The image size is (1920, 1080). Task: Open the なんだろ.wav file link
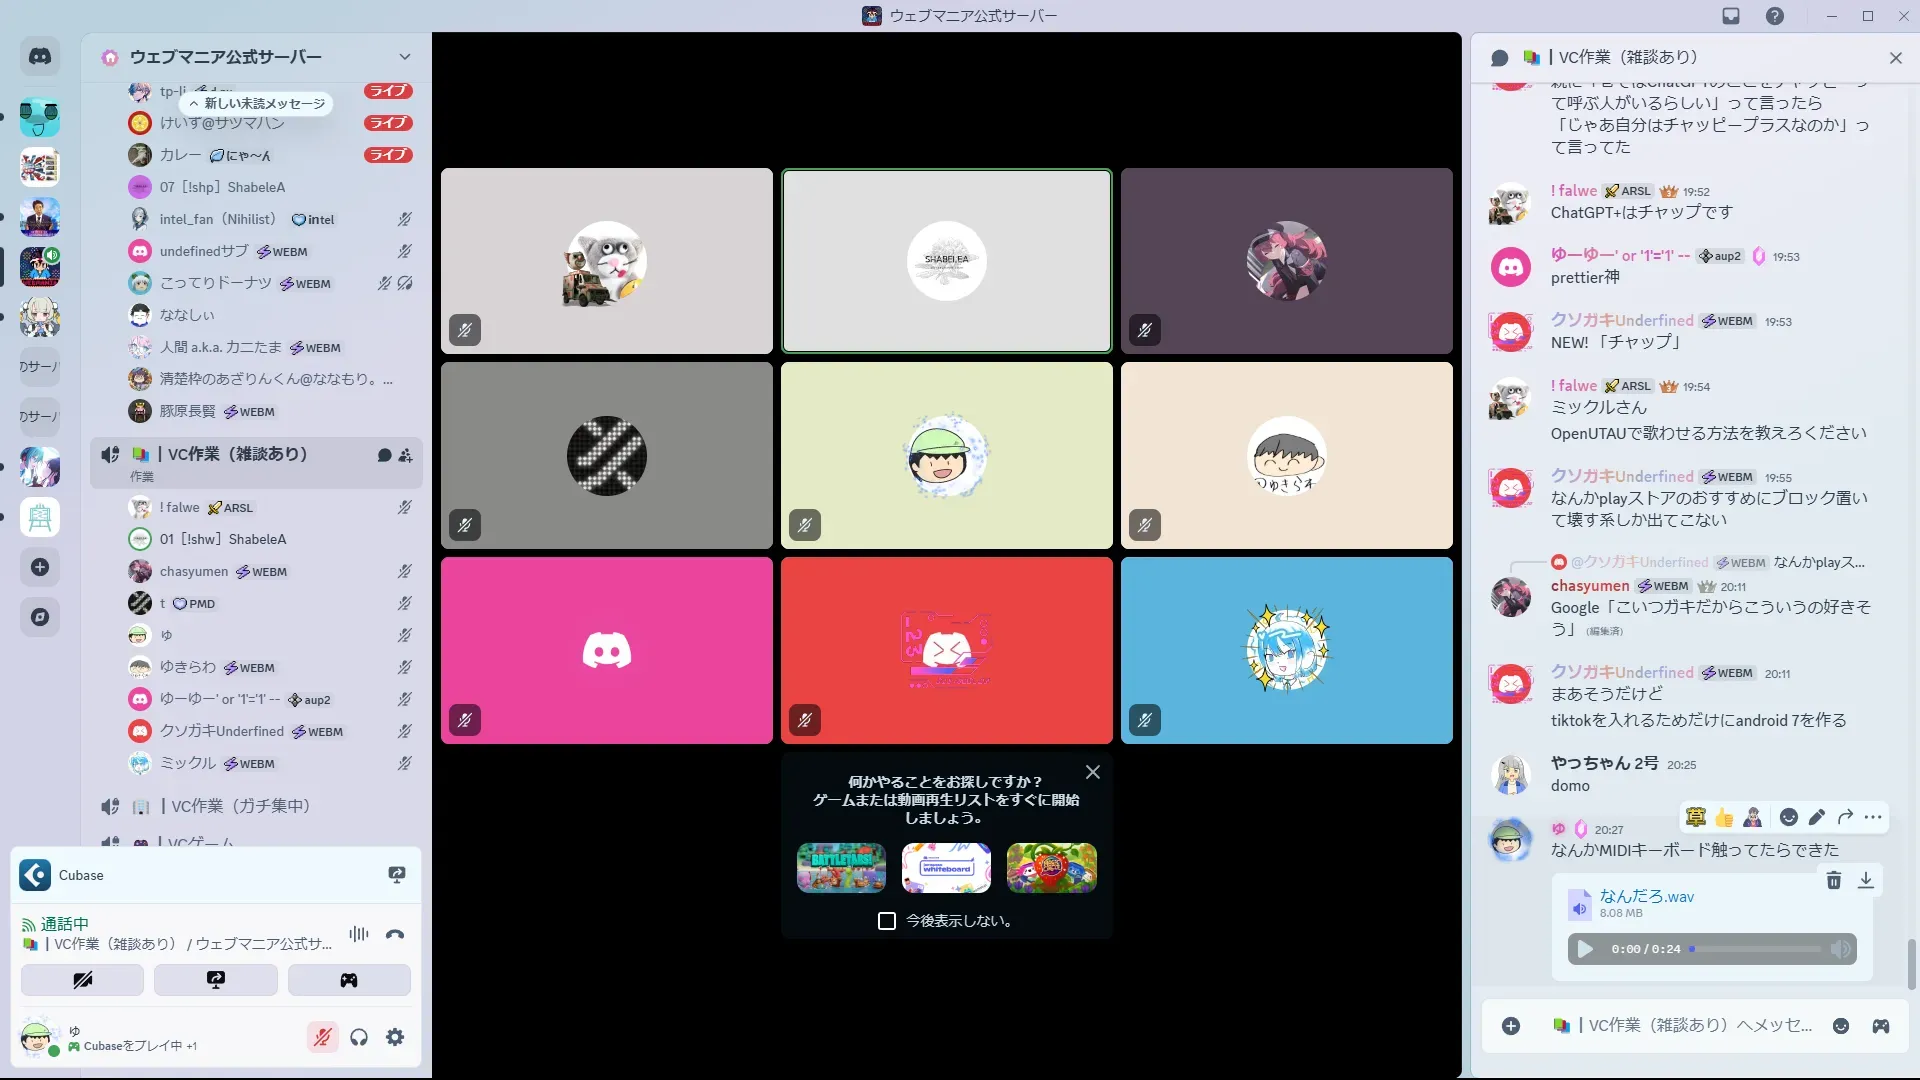(x=1646, y=896)
